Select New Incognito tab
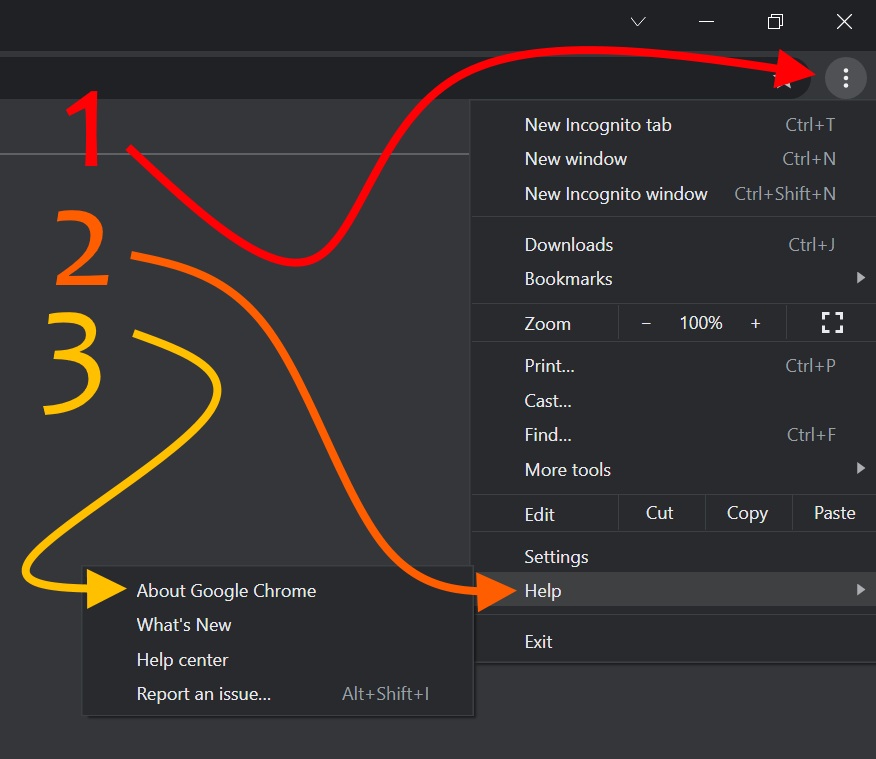The height and width of the screenshot is (759, 876). [x=674, y=125]
